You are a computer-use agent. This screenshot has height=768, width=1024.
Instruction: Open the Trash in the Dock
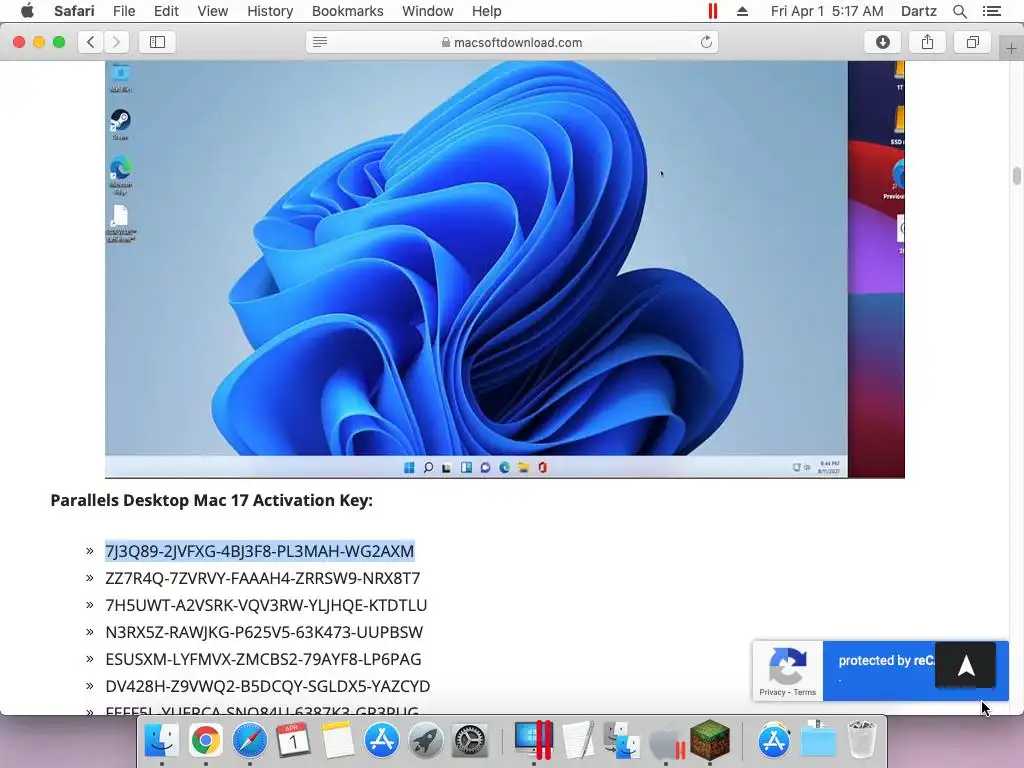862,741
